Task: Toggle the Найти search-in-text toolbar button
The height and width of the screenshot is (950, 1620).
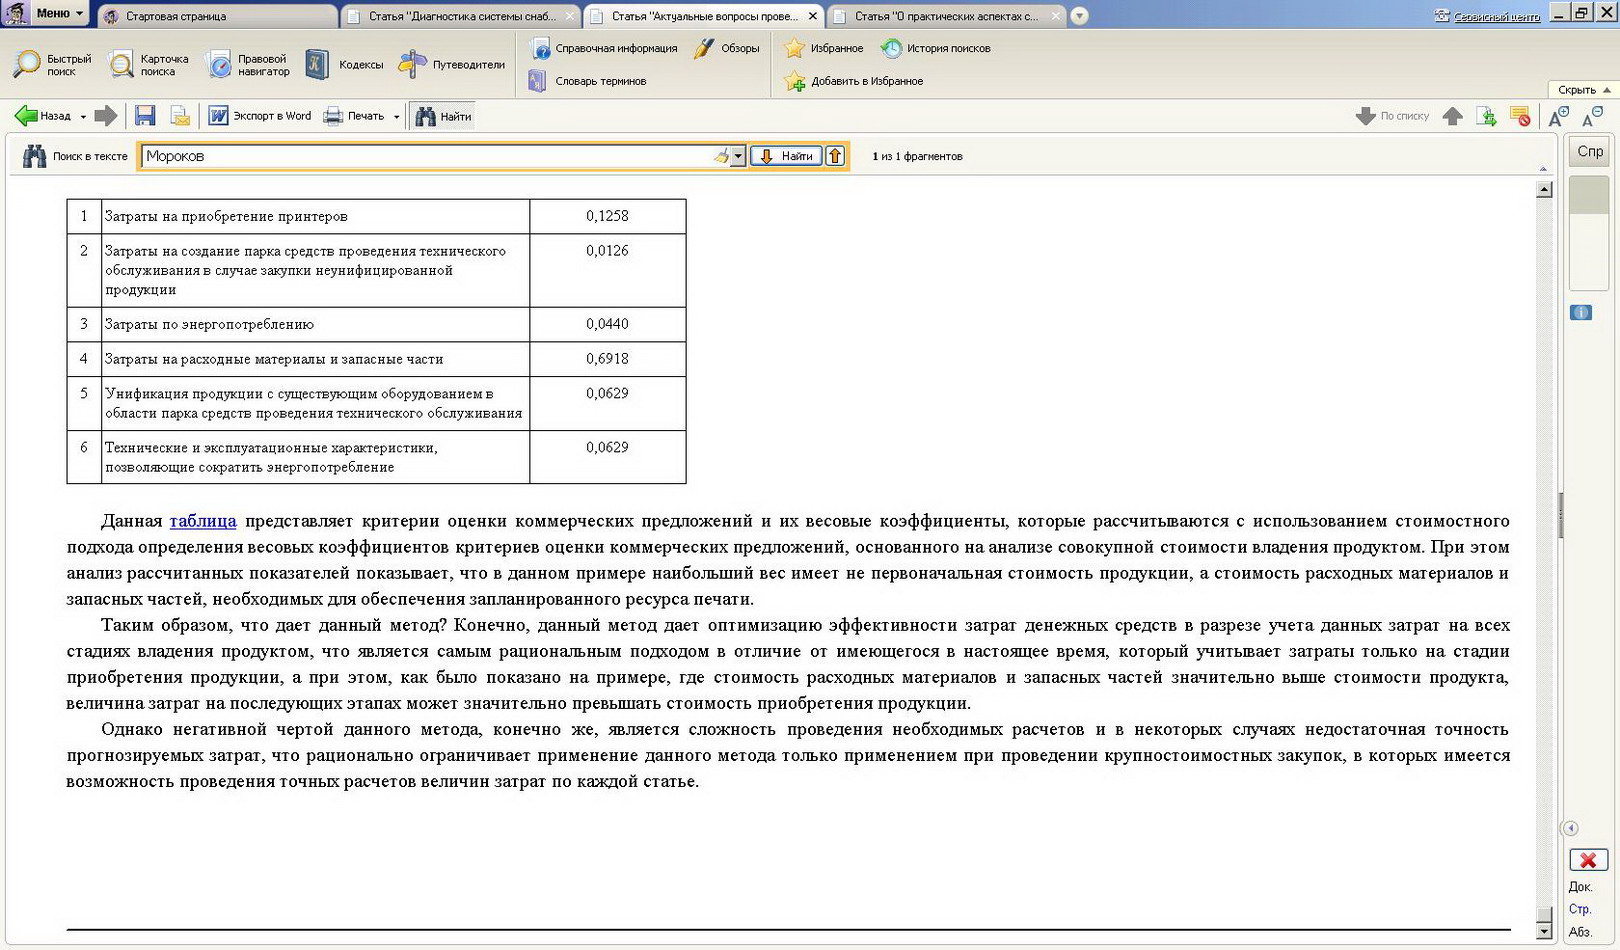Action: [443, 116]
